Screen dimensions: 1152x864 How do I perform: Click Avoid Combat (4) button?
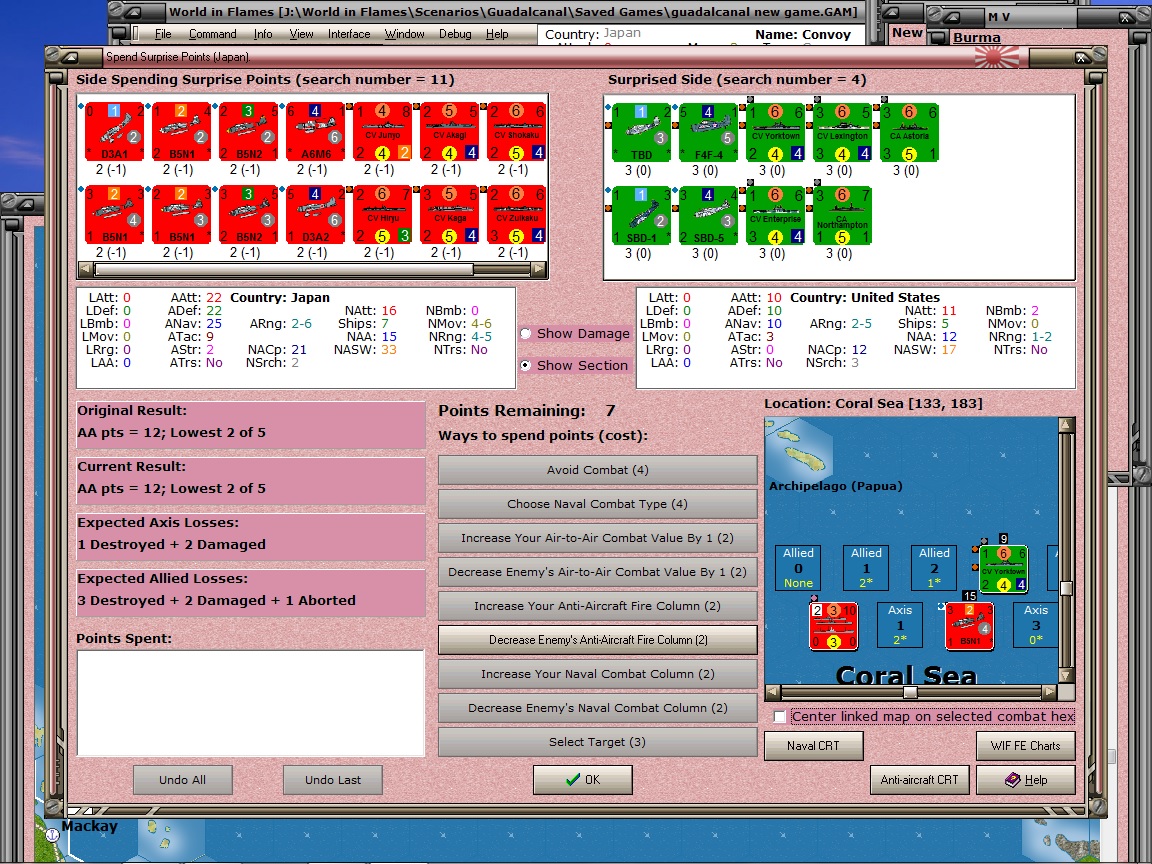coord(597,470)
